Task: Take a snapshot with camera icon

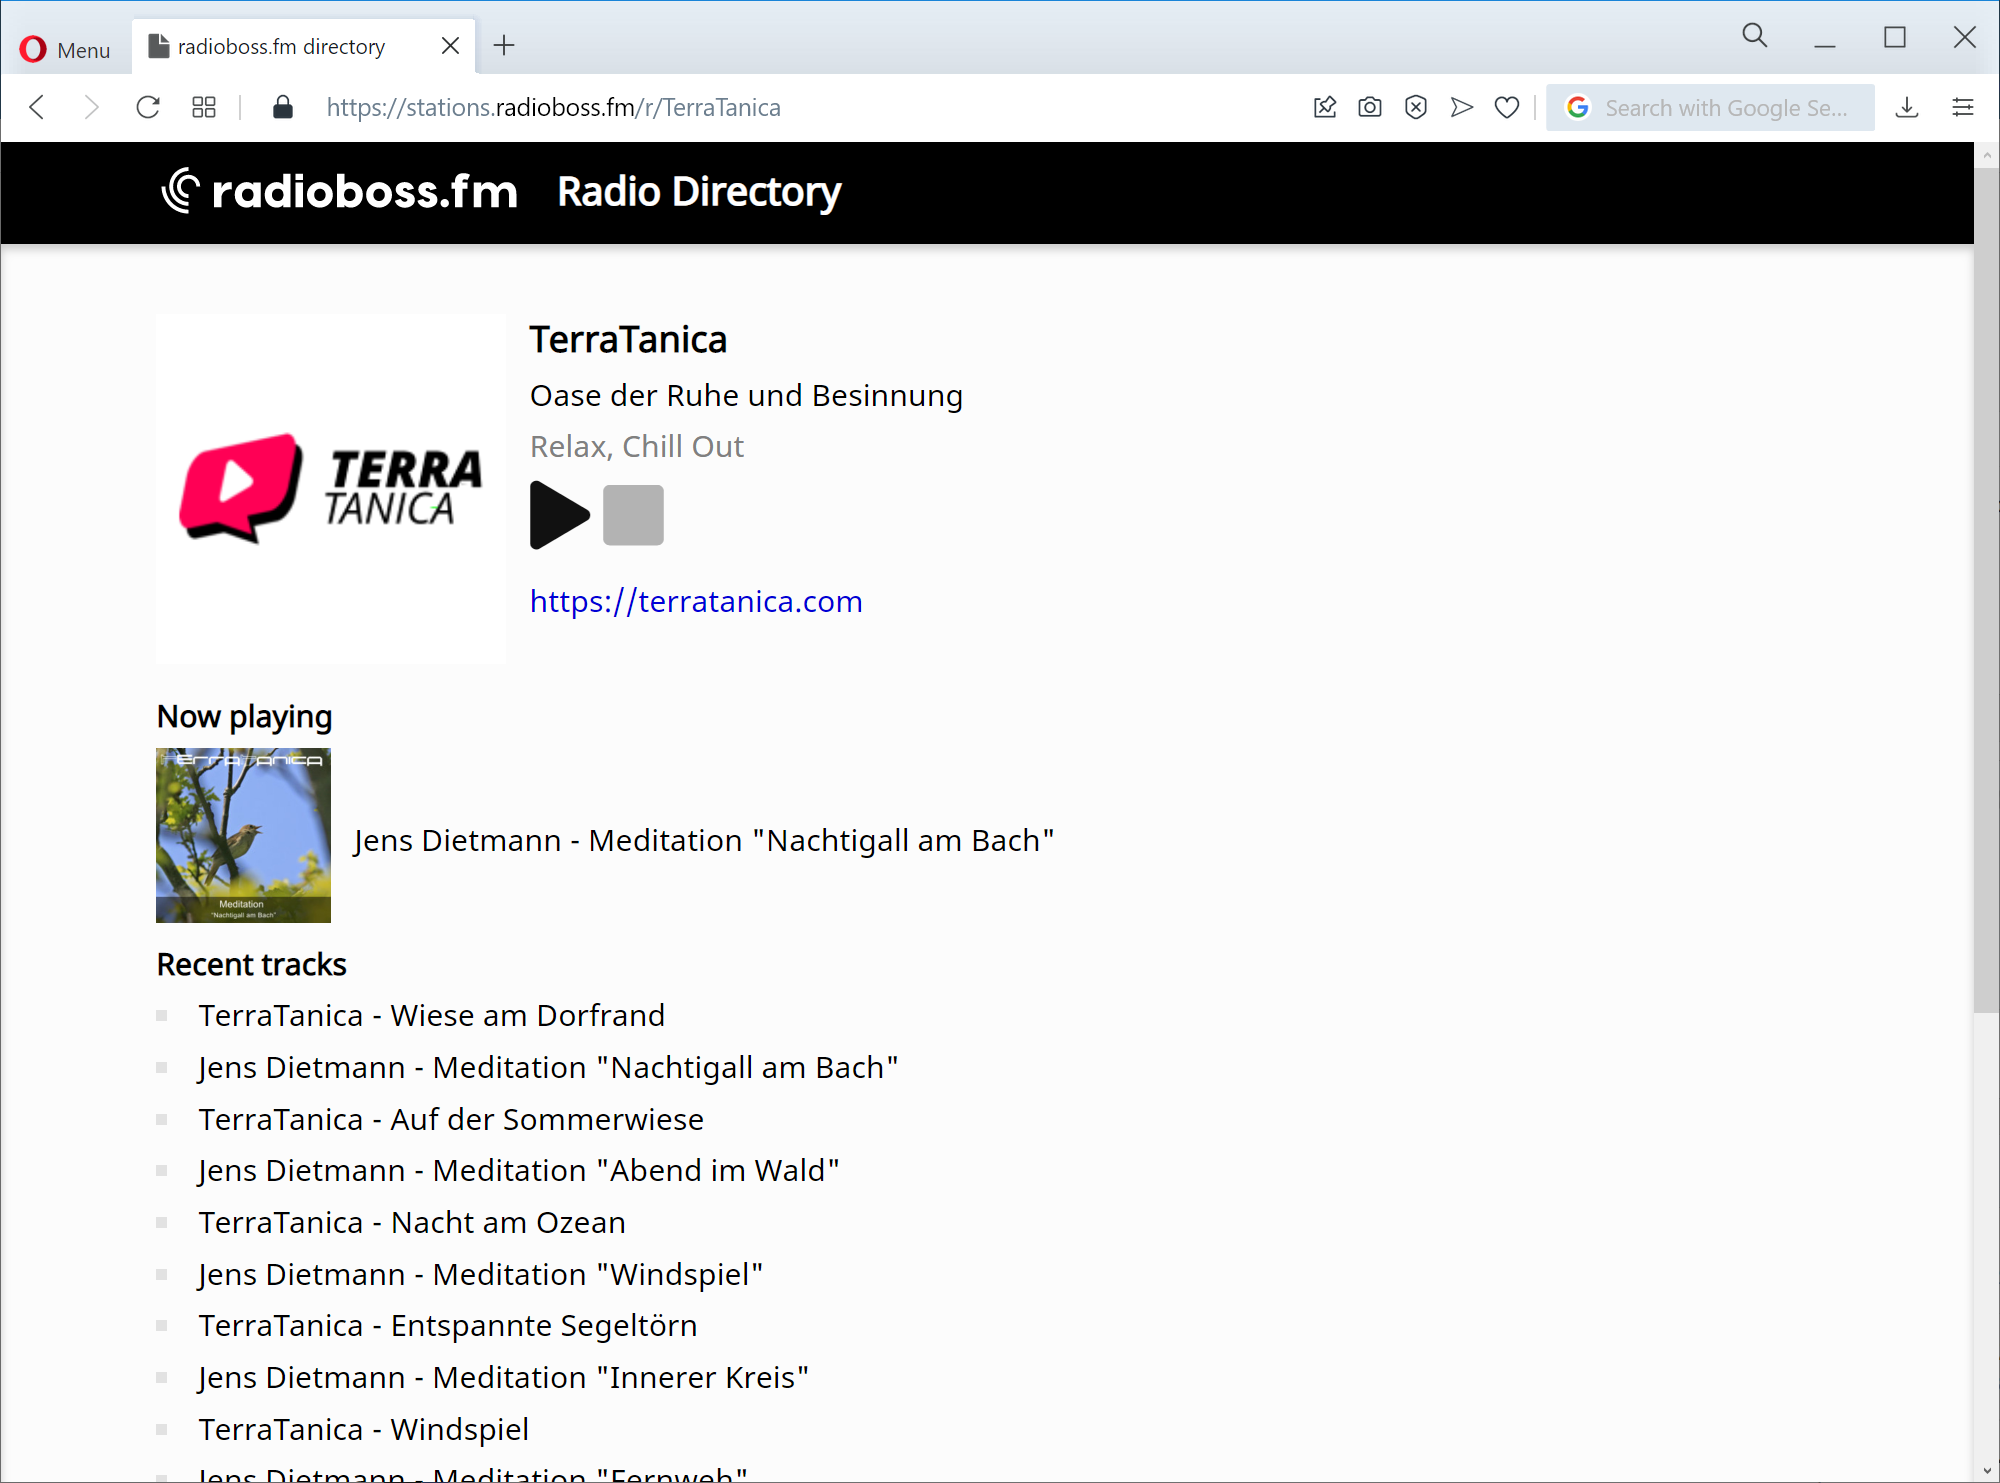Action: tap(1370, 107)
